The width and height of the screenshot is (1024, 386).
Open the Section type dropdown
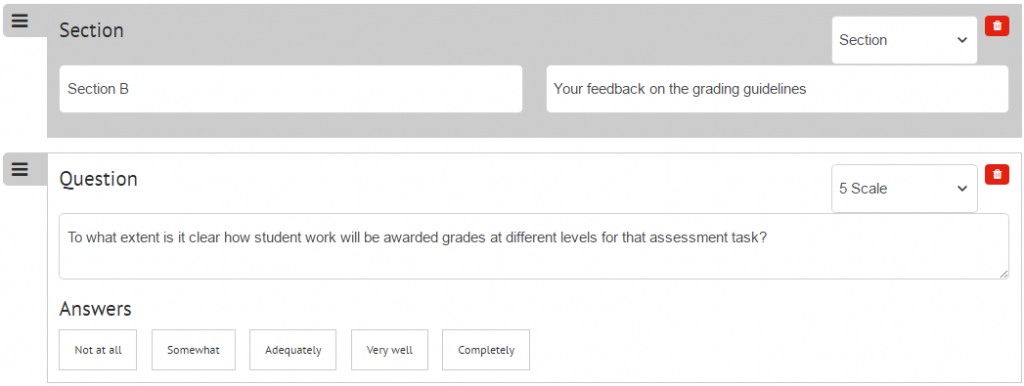point(904,40)
